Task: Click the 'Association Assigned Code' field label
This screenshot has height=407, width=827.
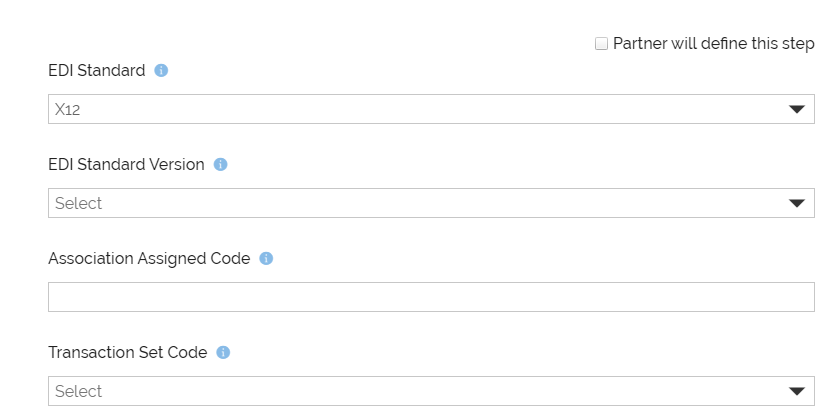Action: (x=149, y=259)
